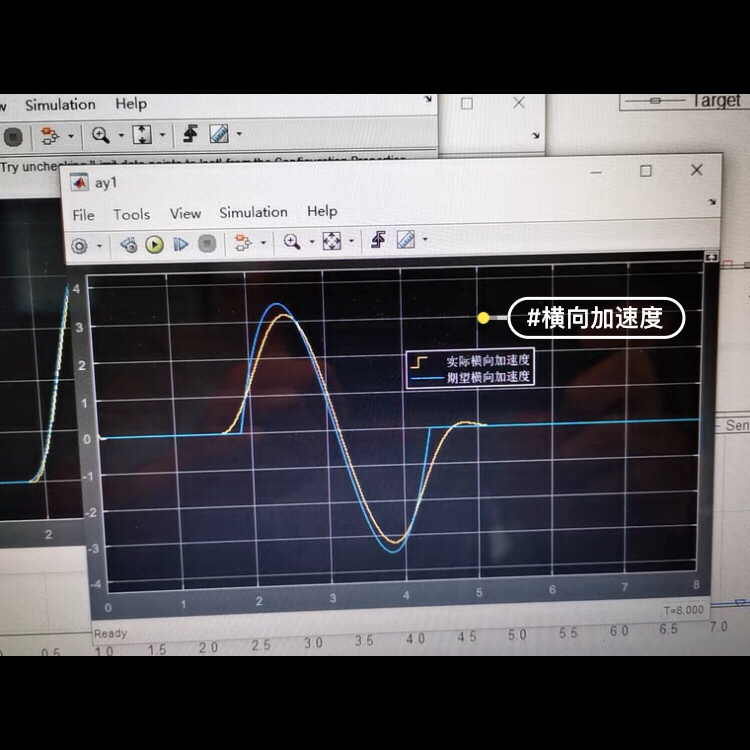Click the cursor measurements ruler icon in ay1

pyautogui.click(x=406, y=239)
